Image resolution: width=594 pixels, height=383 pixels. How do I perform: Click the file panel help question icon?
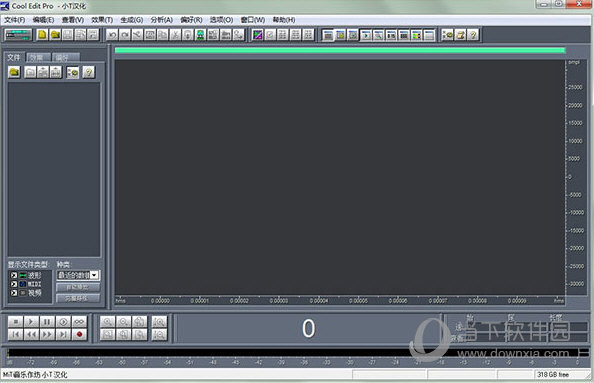pos(89,72)
